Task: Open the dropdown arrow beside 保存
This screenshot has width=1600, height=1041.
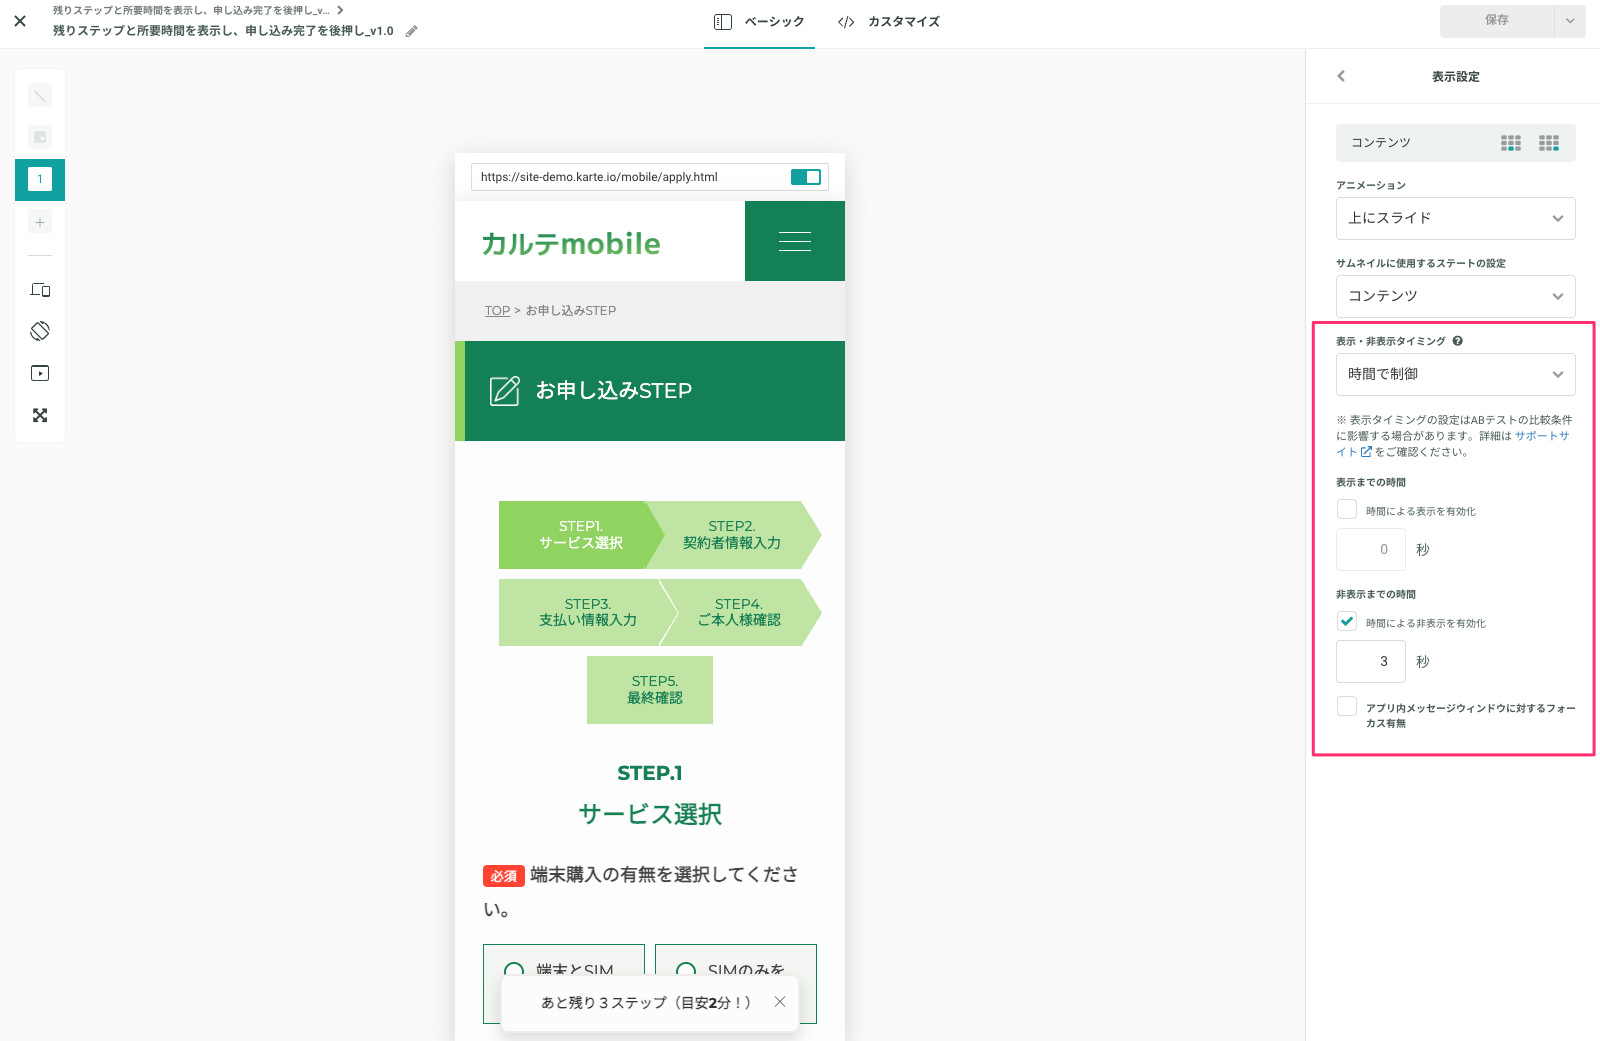Action: click(x=1570, y=21)
